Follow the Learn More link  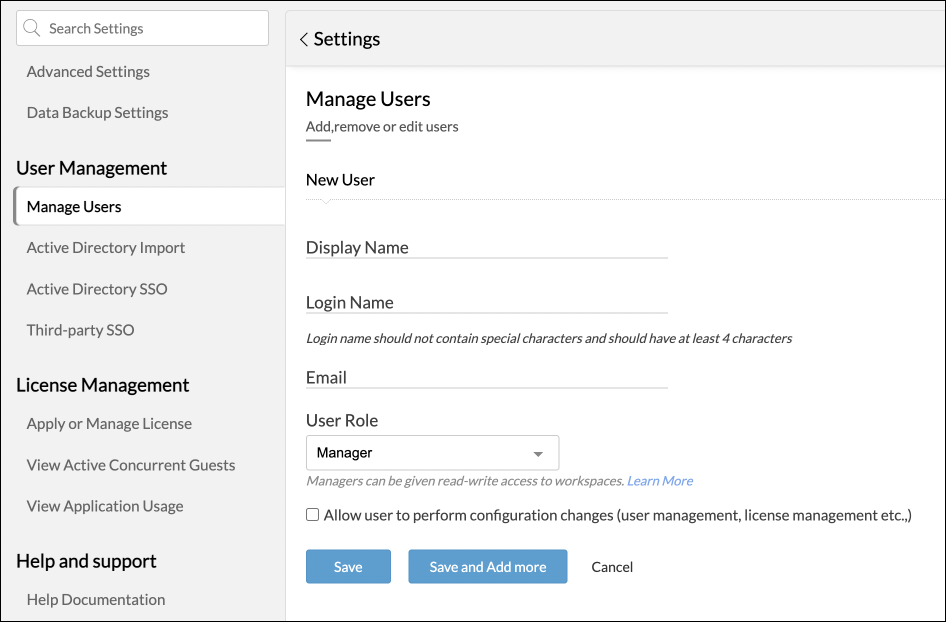(x=659, y=481)
